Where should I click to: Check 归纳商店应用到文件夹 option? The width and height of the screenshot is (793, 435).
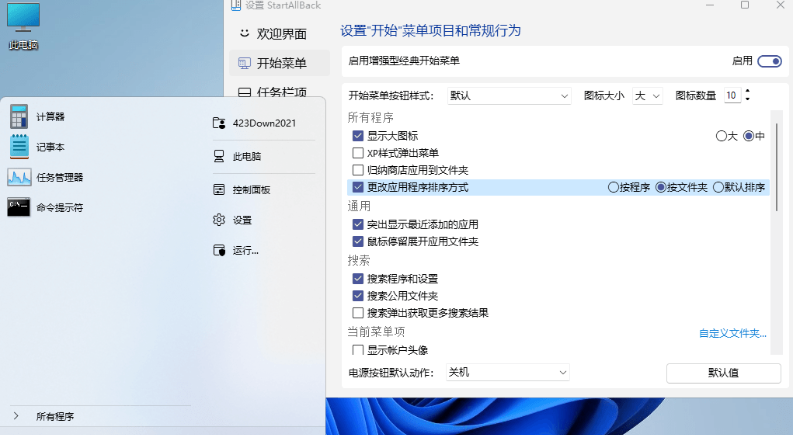(x=358, y=170)
